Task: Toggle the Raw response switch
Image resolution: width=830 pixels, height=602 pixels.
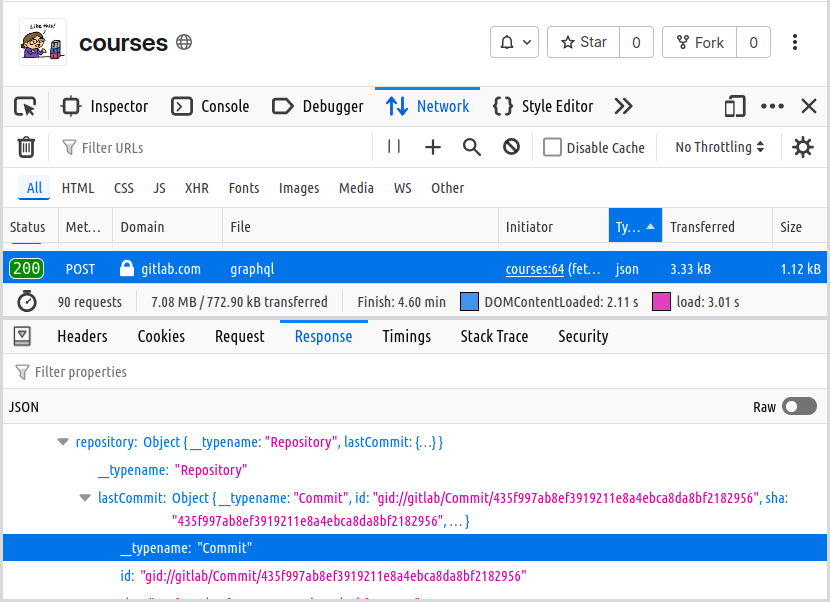Action: [x=799, y=407]
